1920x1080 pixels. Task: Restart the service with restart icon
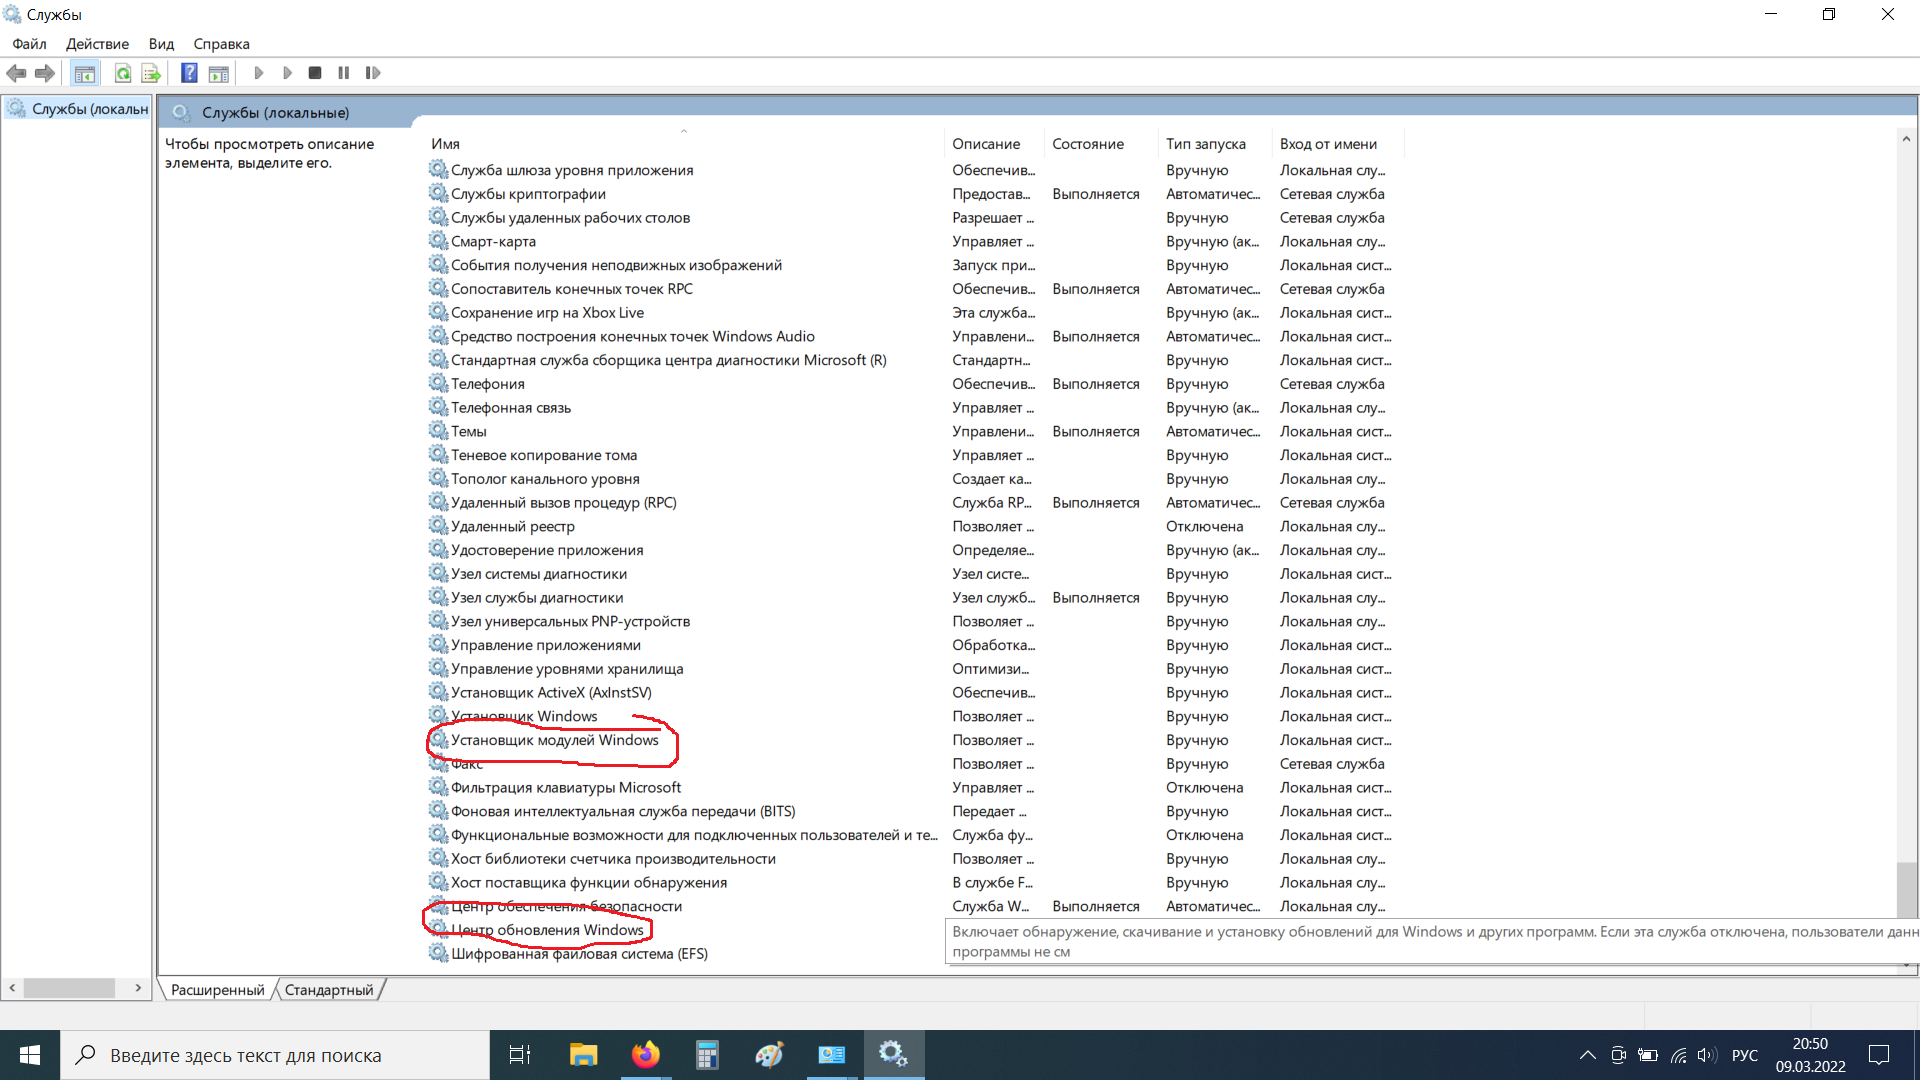[373, 73]
